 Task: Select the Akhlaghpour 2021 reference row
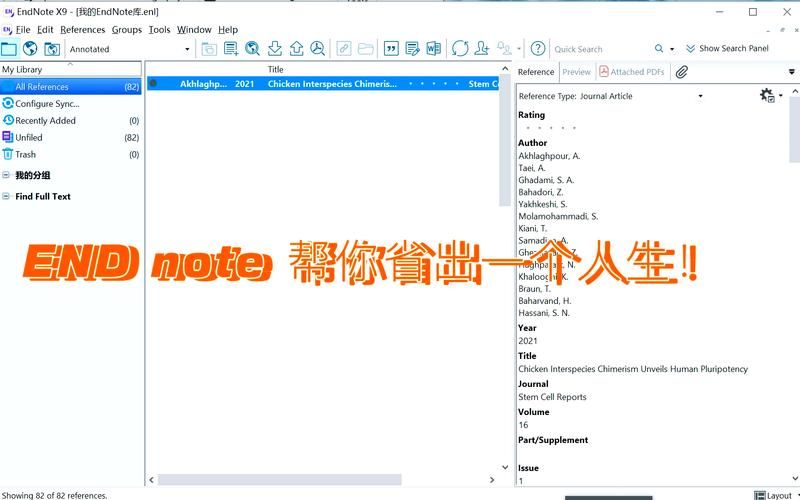pyautogui.click(x=323, y=84)
